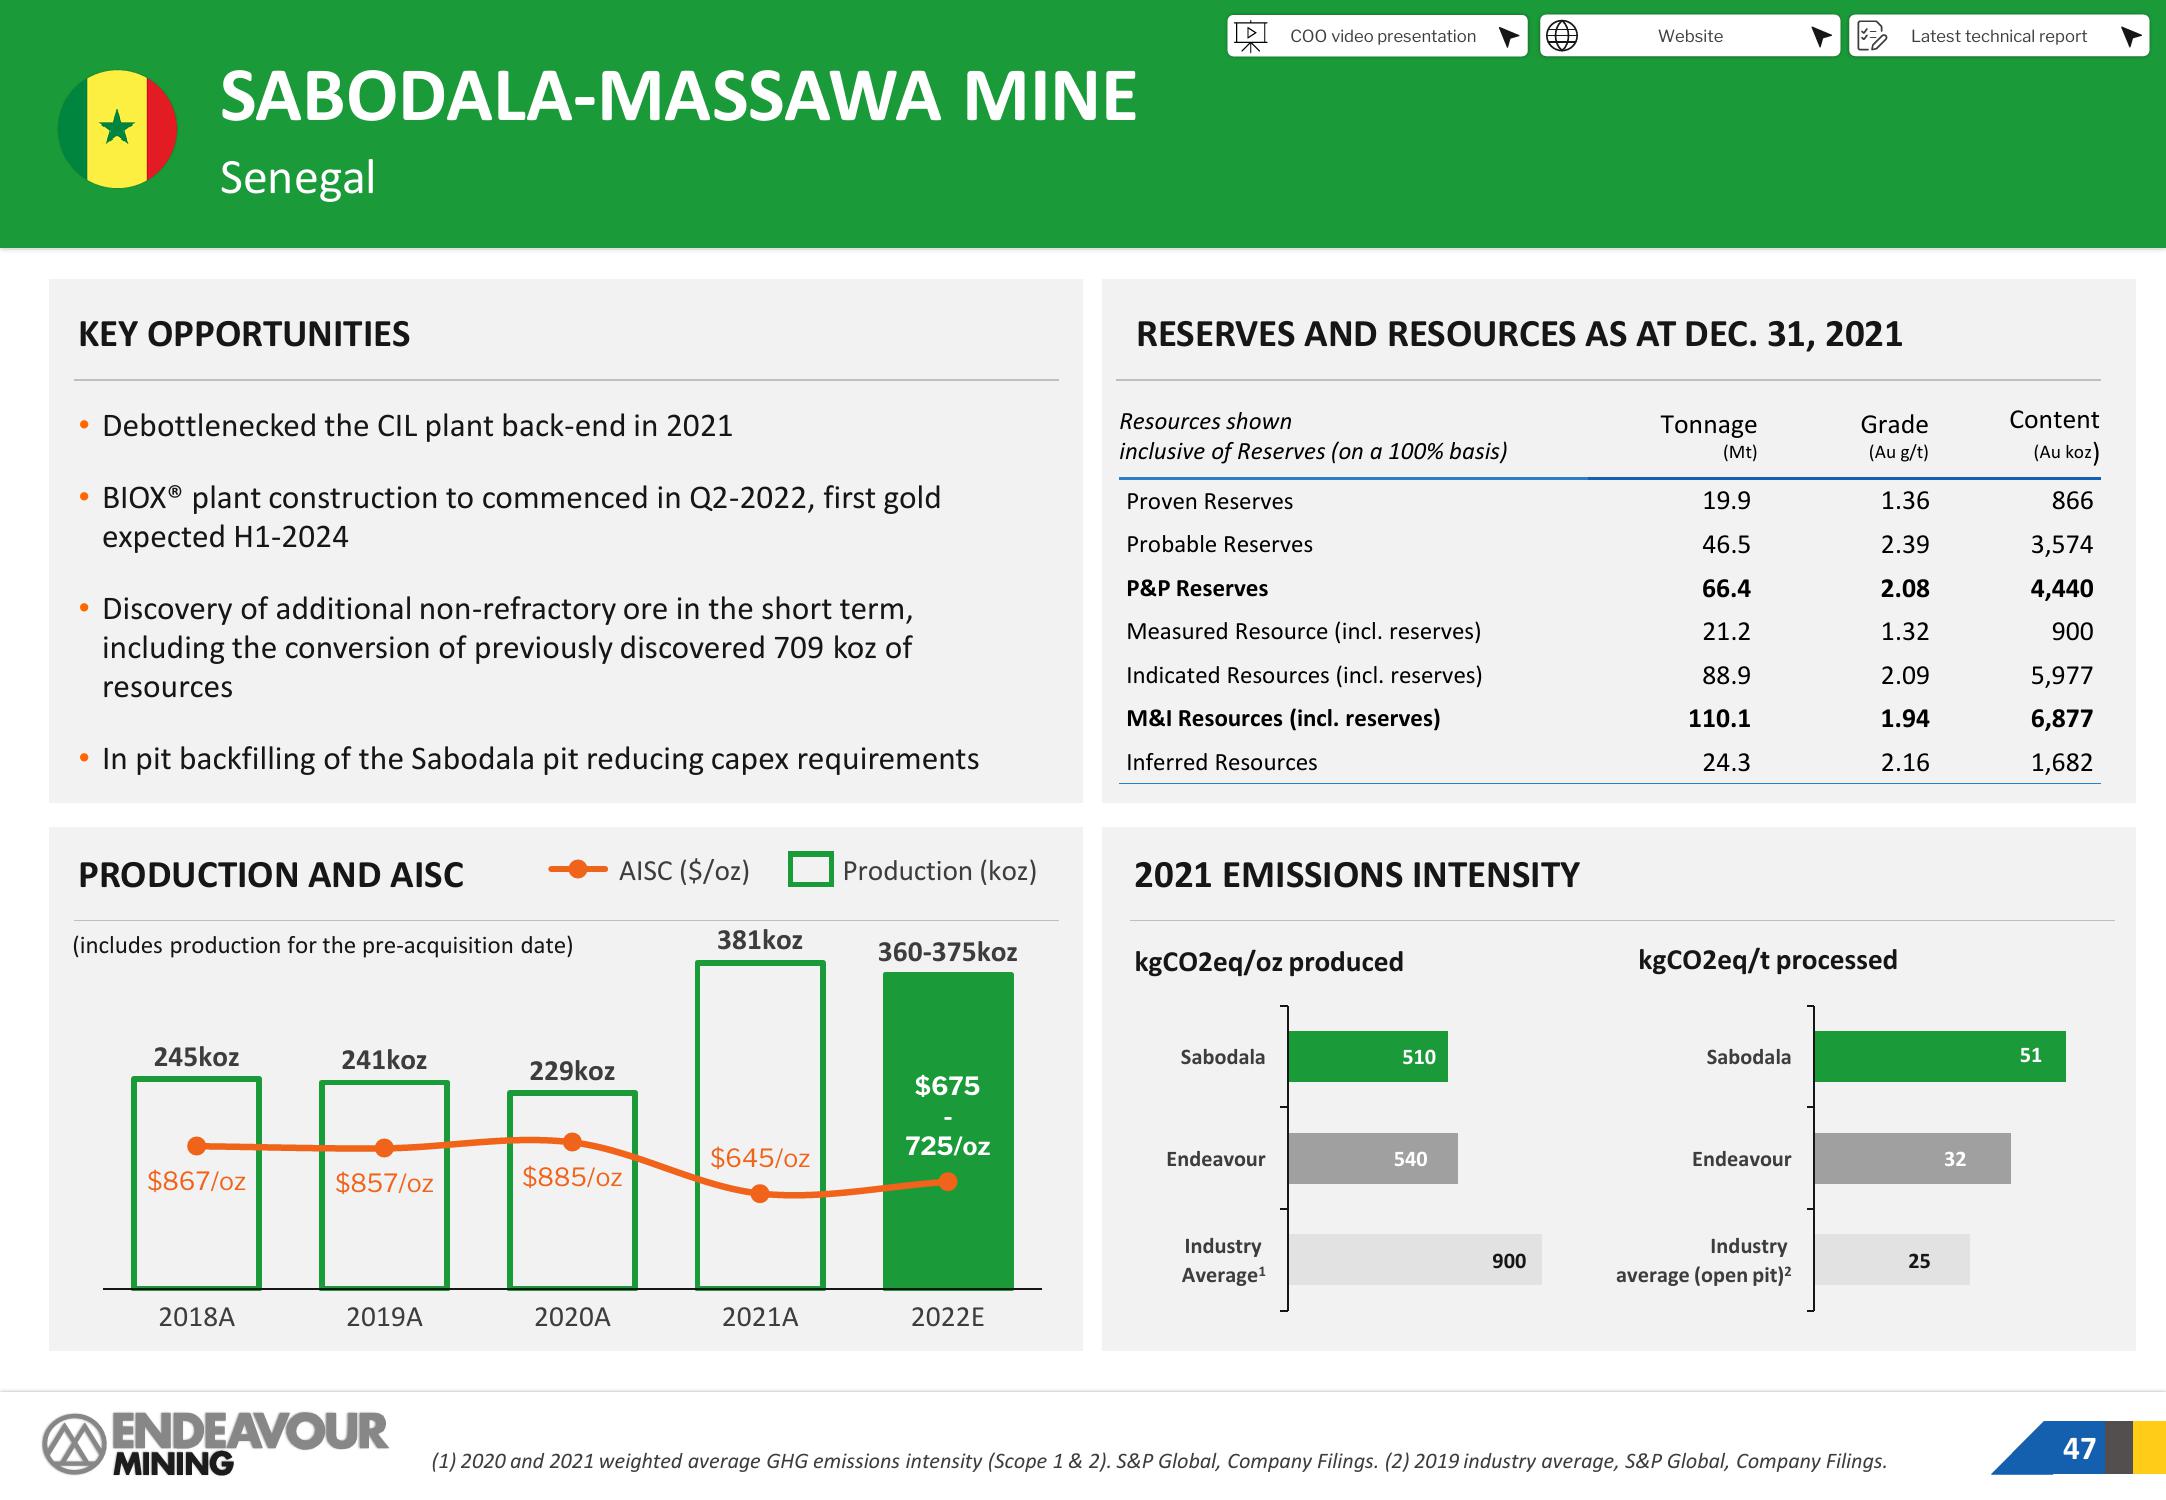
Task: Click cursor arrow beside COO video presentation
Action: 1509,38
